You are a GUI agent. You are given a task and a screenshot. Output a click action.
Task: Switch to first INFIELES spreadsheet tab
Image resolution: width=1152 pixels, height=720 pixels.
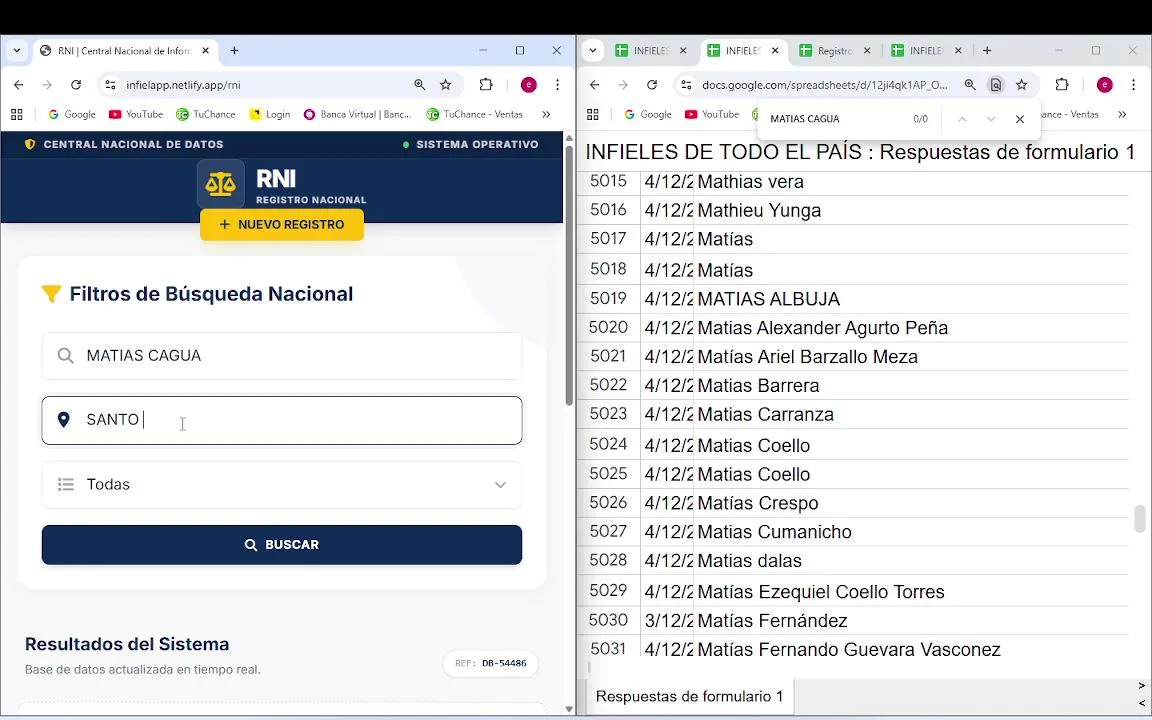652,51
